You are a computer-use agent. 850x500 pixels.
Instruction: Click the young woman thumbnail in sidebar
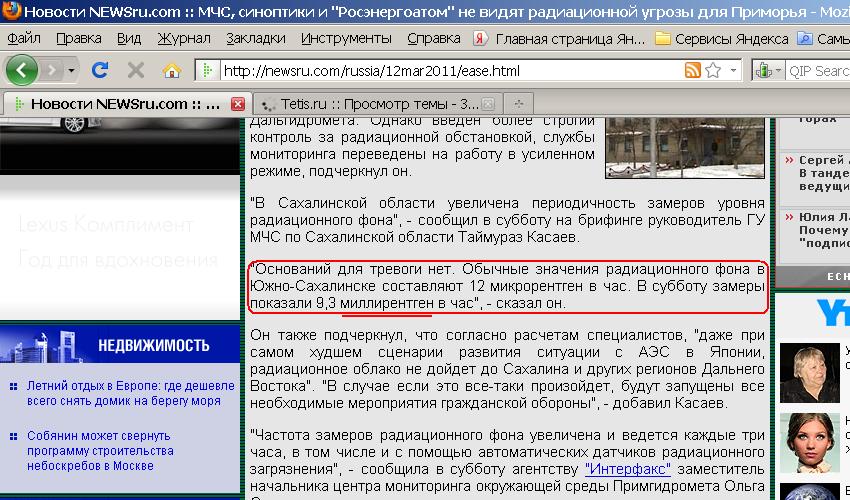click(809, 443)
